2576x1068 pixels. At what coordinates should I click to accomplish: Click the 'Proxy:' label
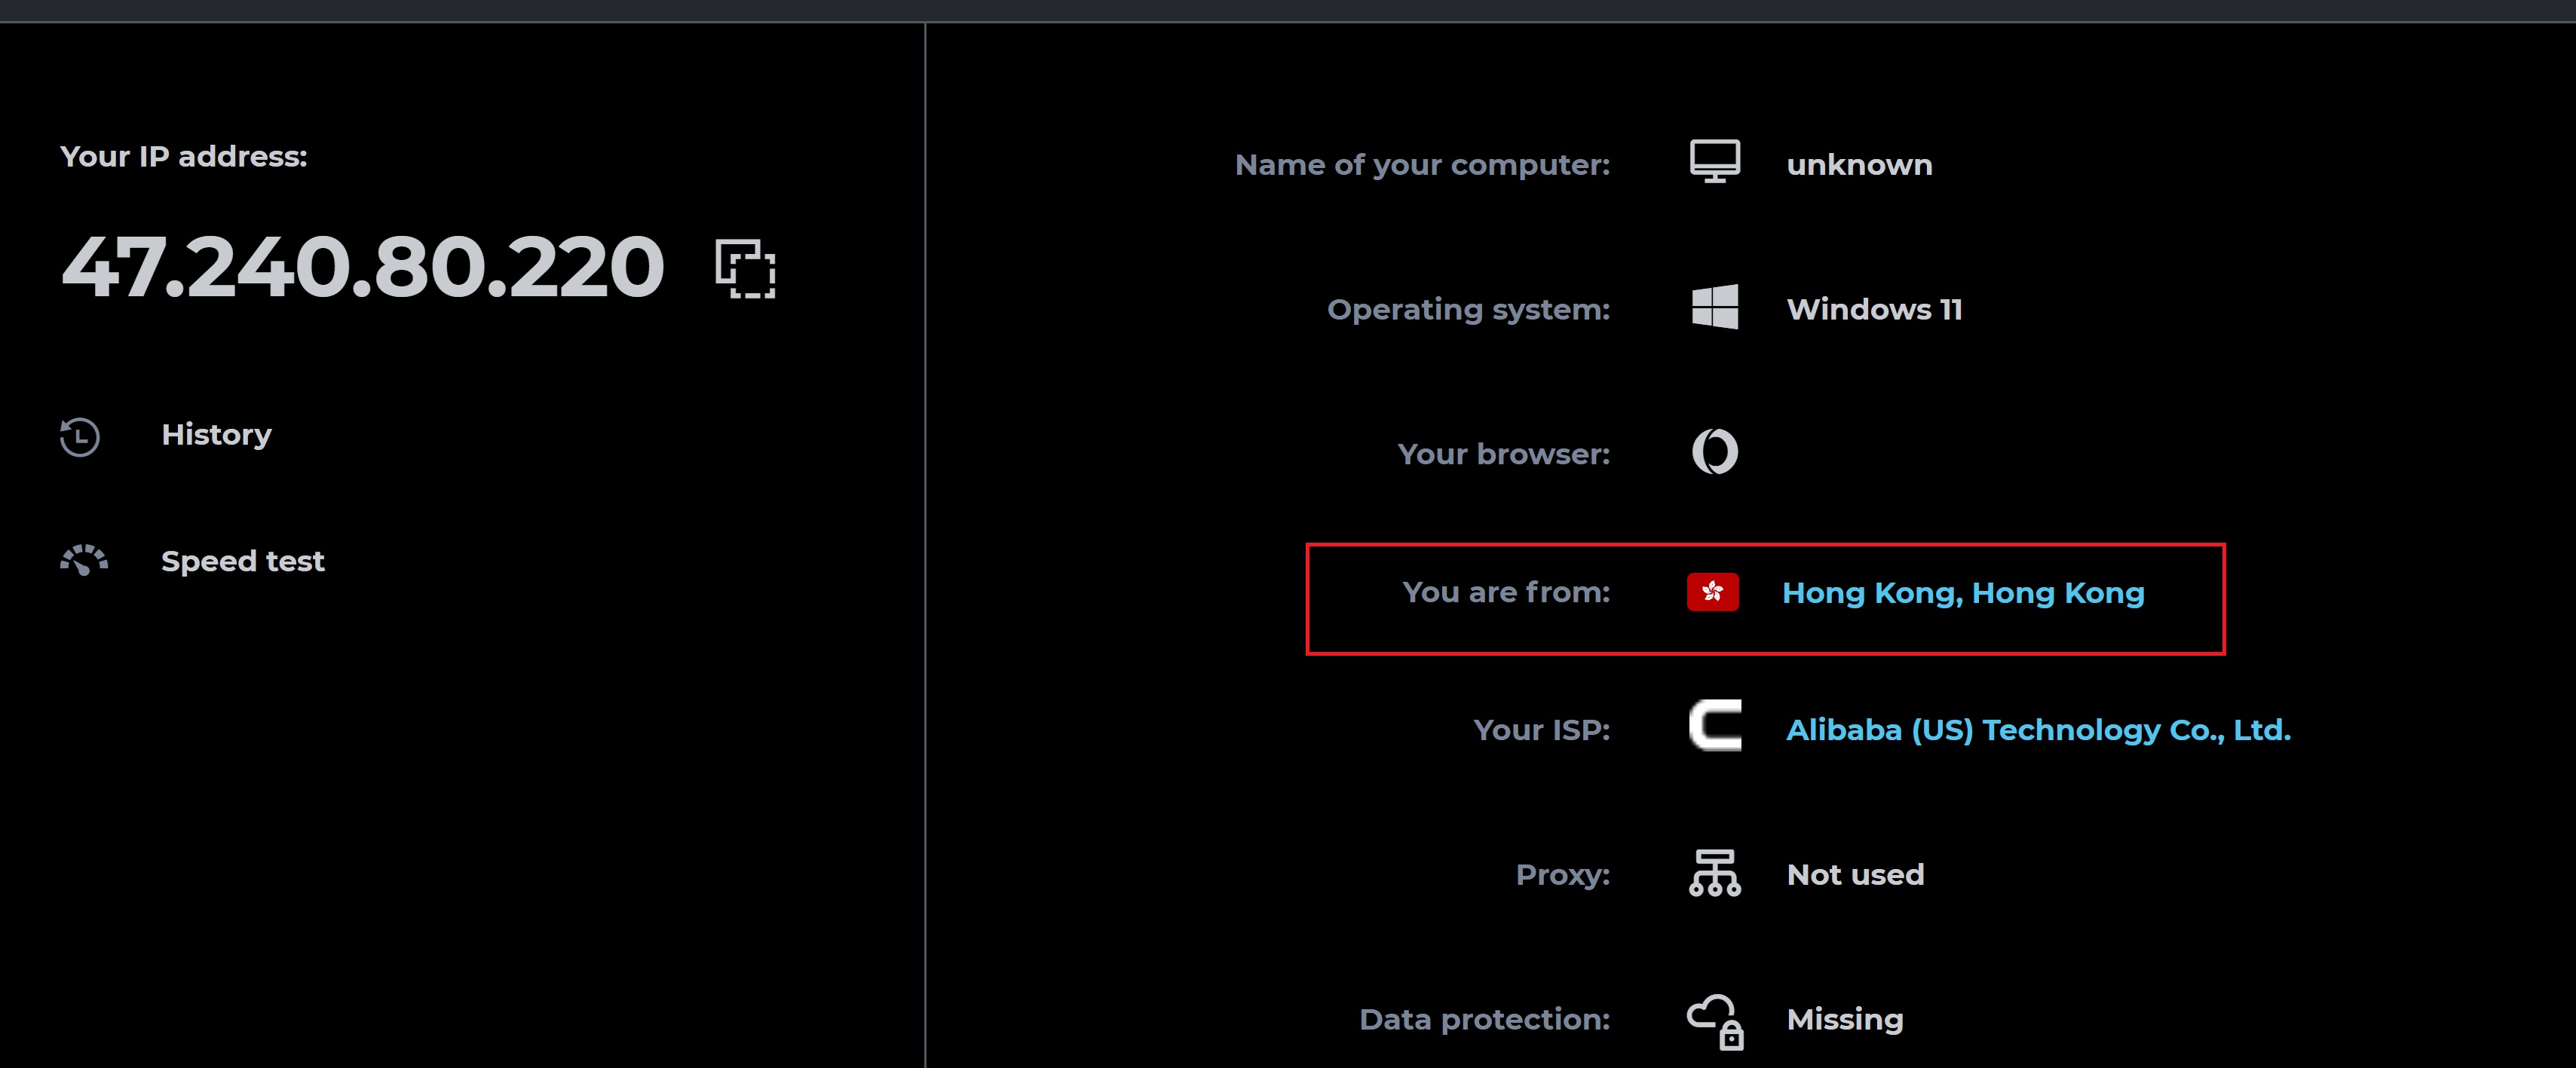point(1562,875)
